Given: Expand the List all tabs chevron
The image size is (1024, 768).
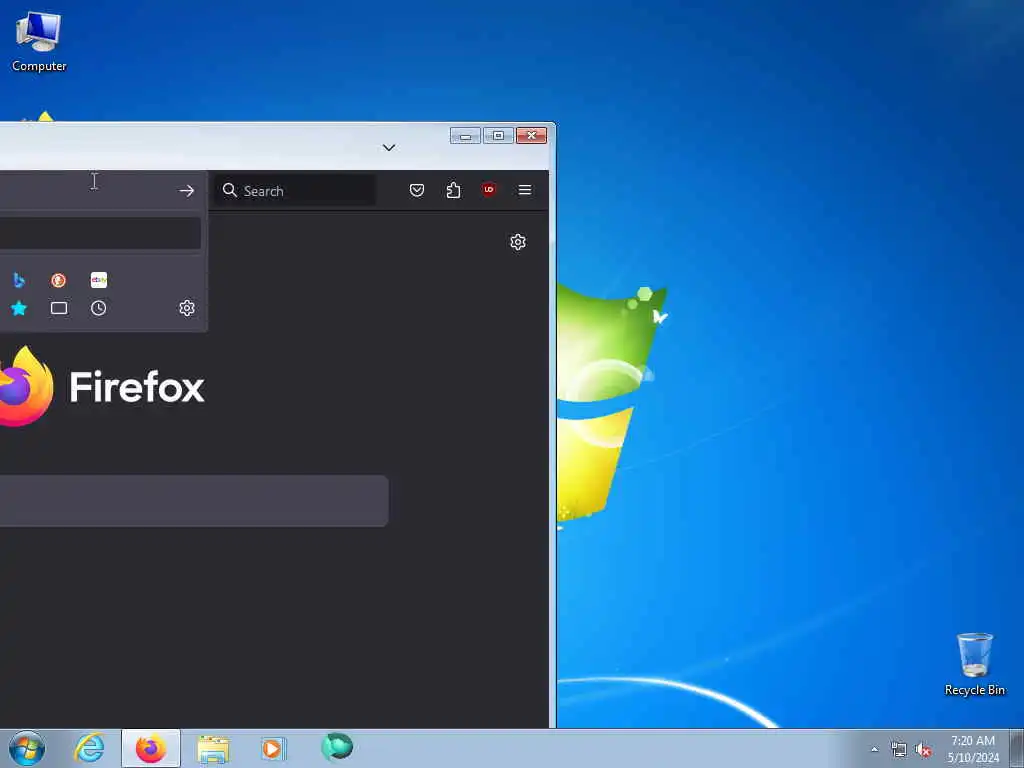Looking at the screenshot, I should pos(389,148).
